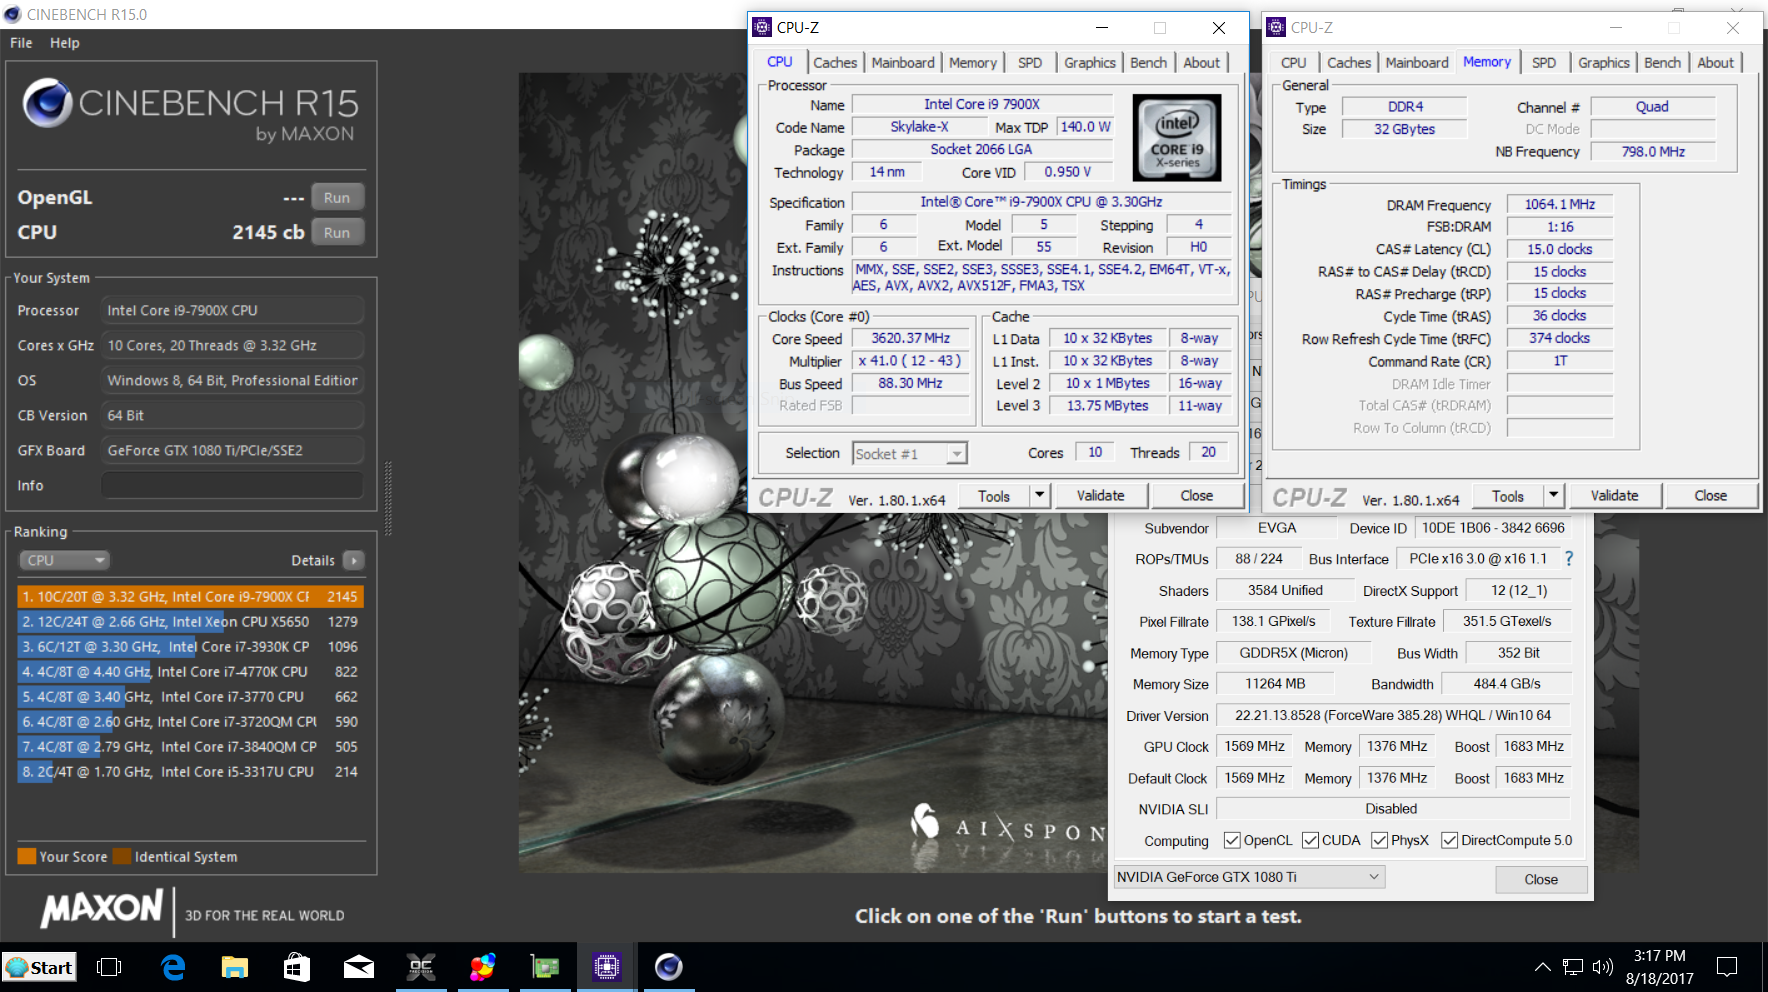Switch to Caches tab in left CPU-Z
The height and width of the screenshot is (992, 1768).
pyautogui.click(x=835, y=62)
